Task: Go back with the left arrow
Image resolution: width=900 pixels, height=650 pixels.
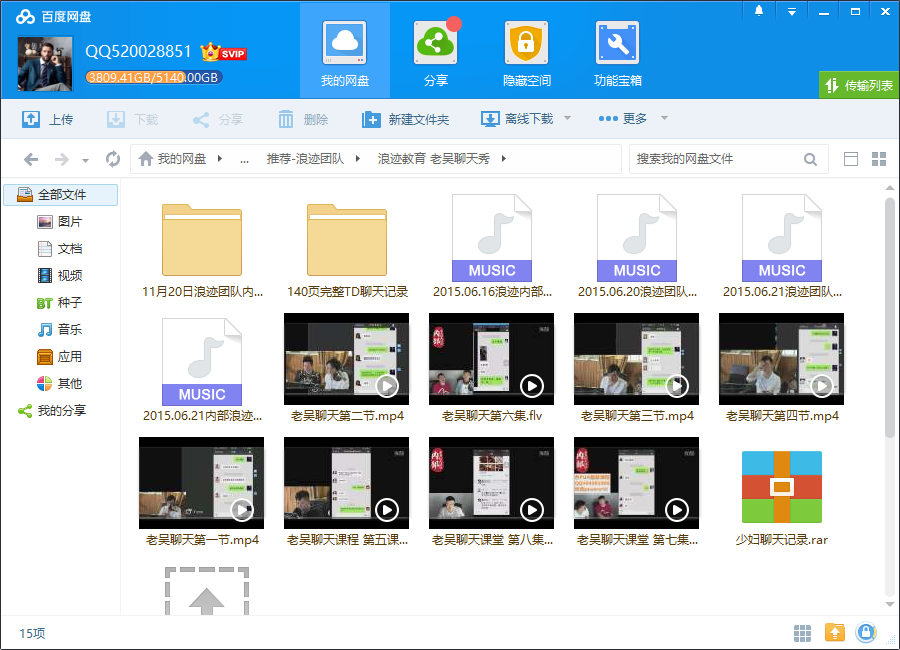Action: 31,159
